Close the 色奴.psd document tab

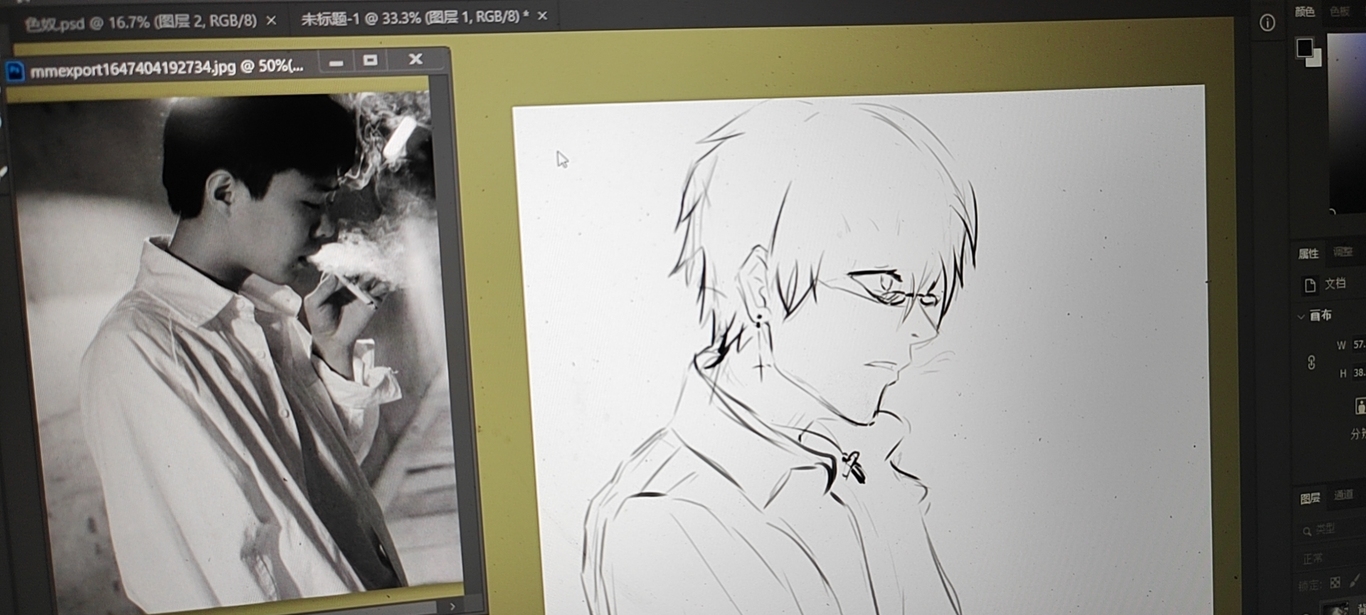[272, 21]
